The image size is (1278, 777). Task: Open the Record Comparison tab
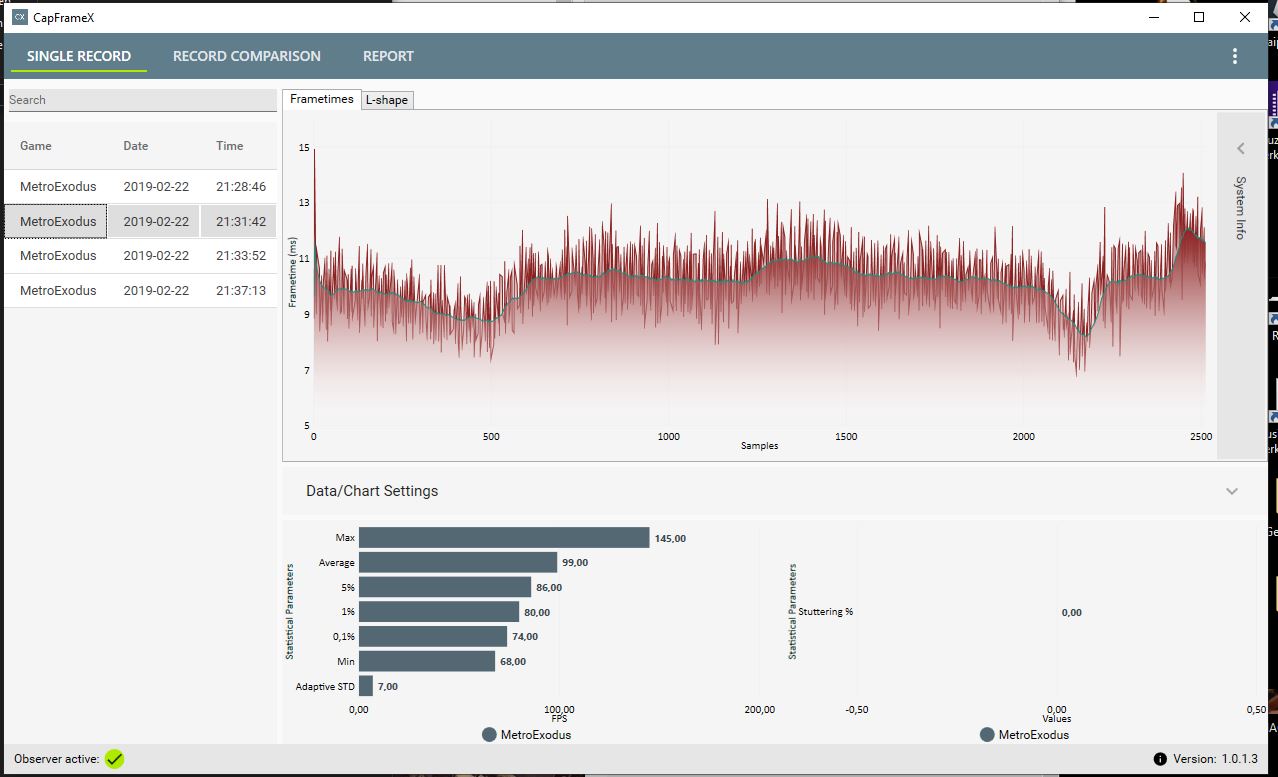tap(247, 56)
